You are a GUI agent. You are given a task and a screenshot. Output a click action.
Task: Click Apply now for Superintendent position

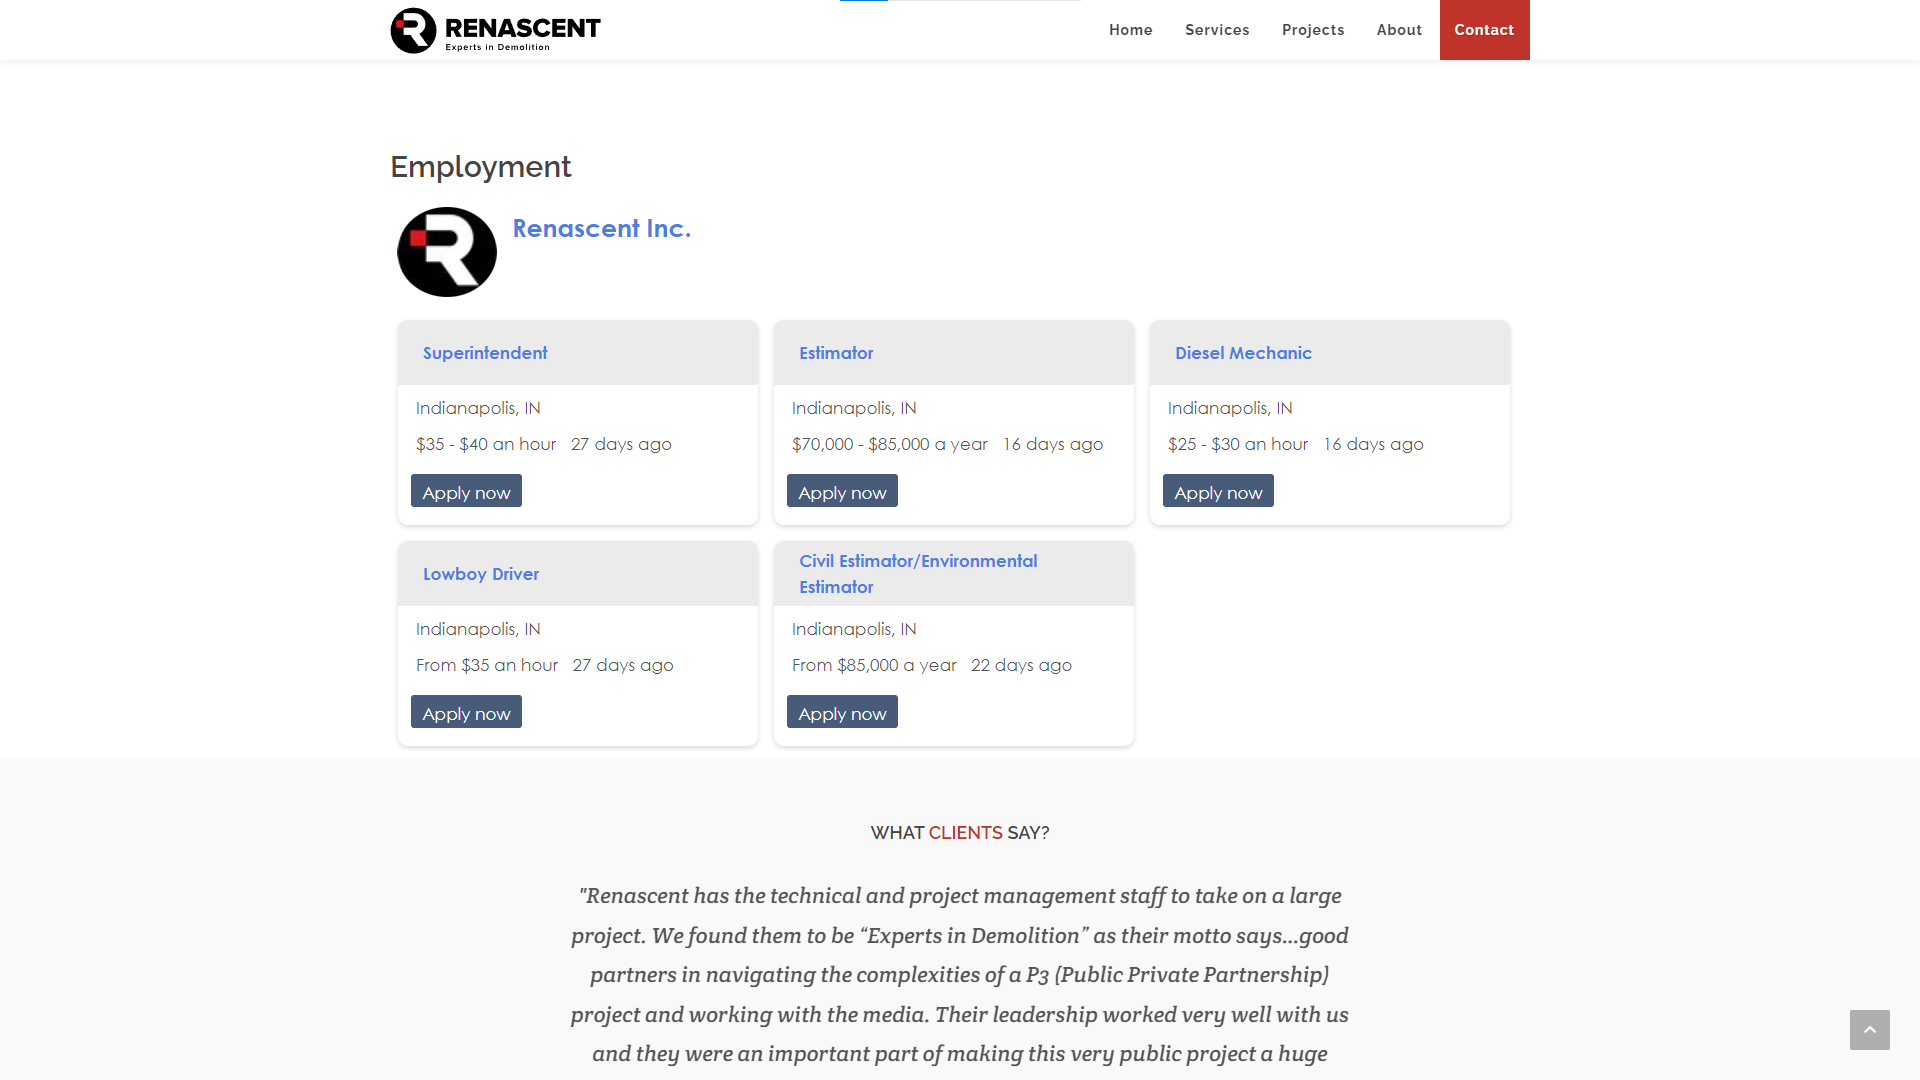click(465, 492)
